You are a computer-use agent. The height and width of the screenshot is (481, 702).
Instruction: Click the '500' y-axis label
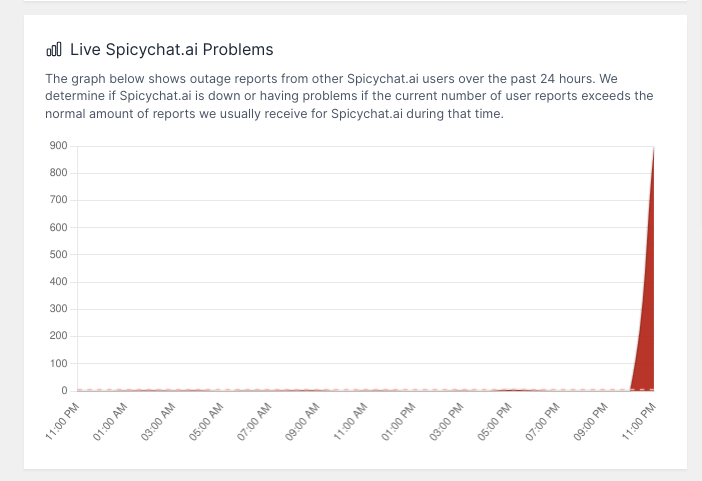(x=59, y=254)
